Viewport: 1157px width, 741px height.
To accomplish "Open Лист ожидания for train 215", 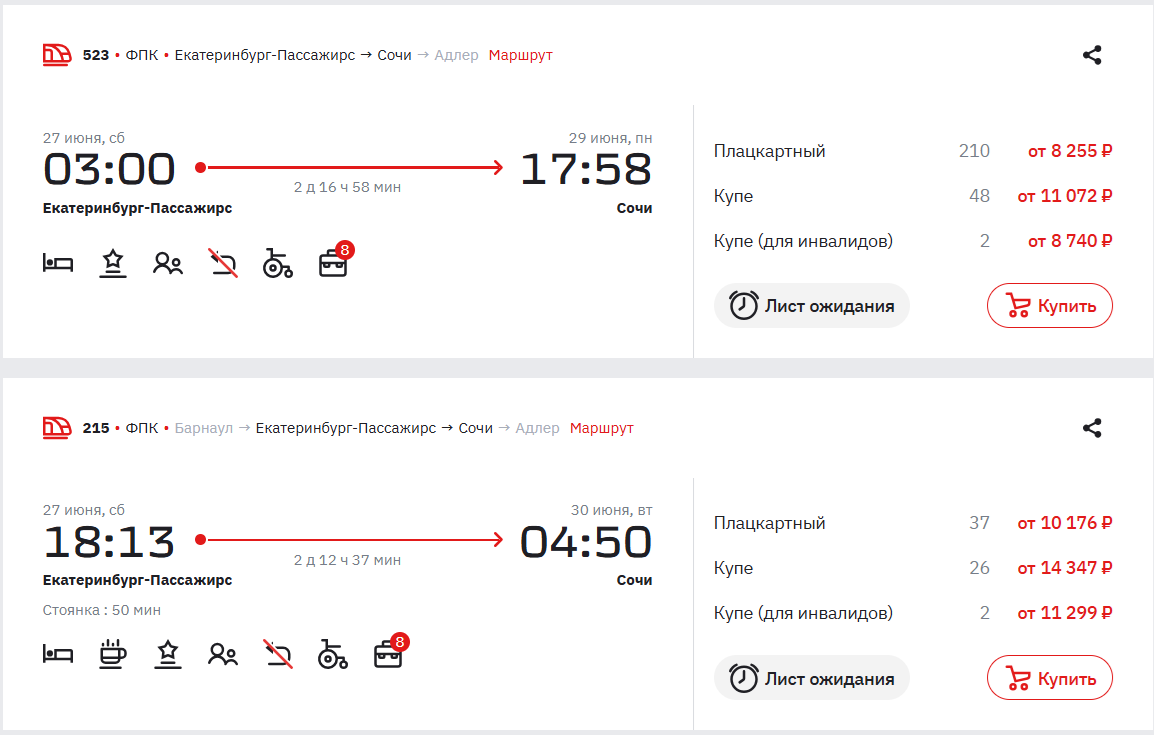I will (811, 679).
